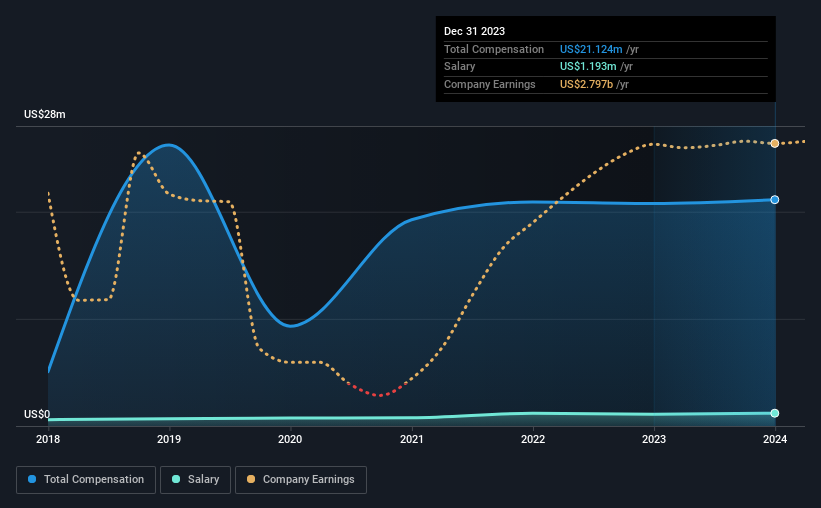Click the Dec 31 2023 tooltip date
Image resolution: width=821 pixels, height=508 pixels.
coord(474,31)
